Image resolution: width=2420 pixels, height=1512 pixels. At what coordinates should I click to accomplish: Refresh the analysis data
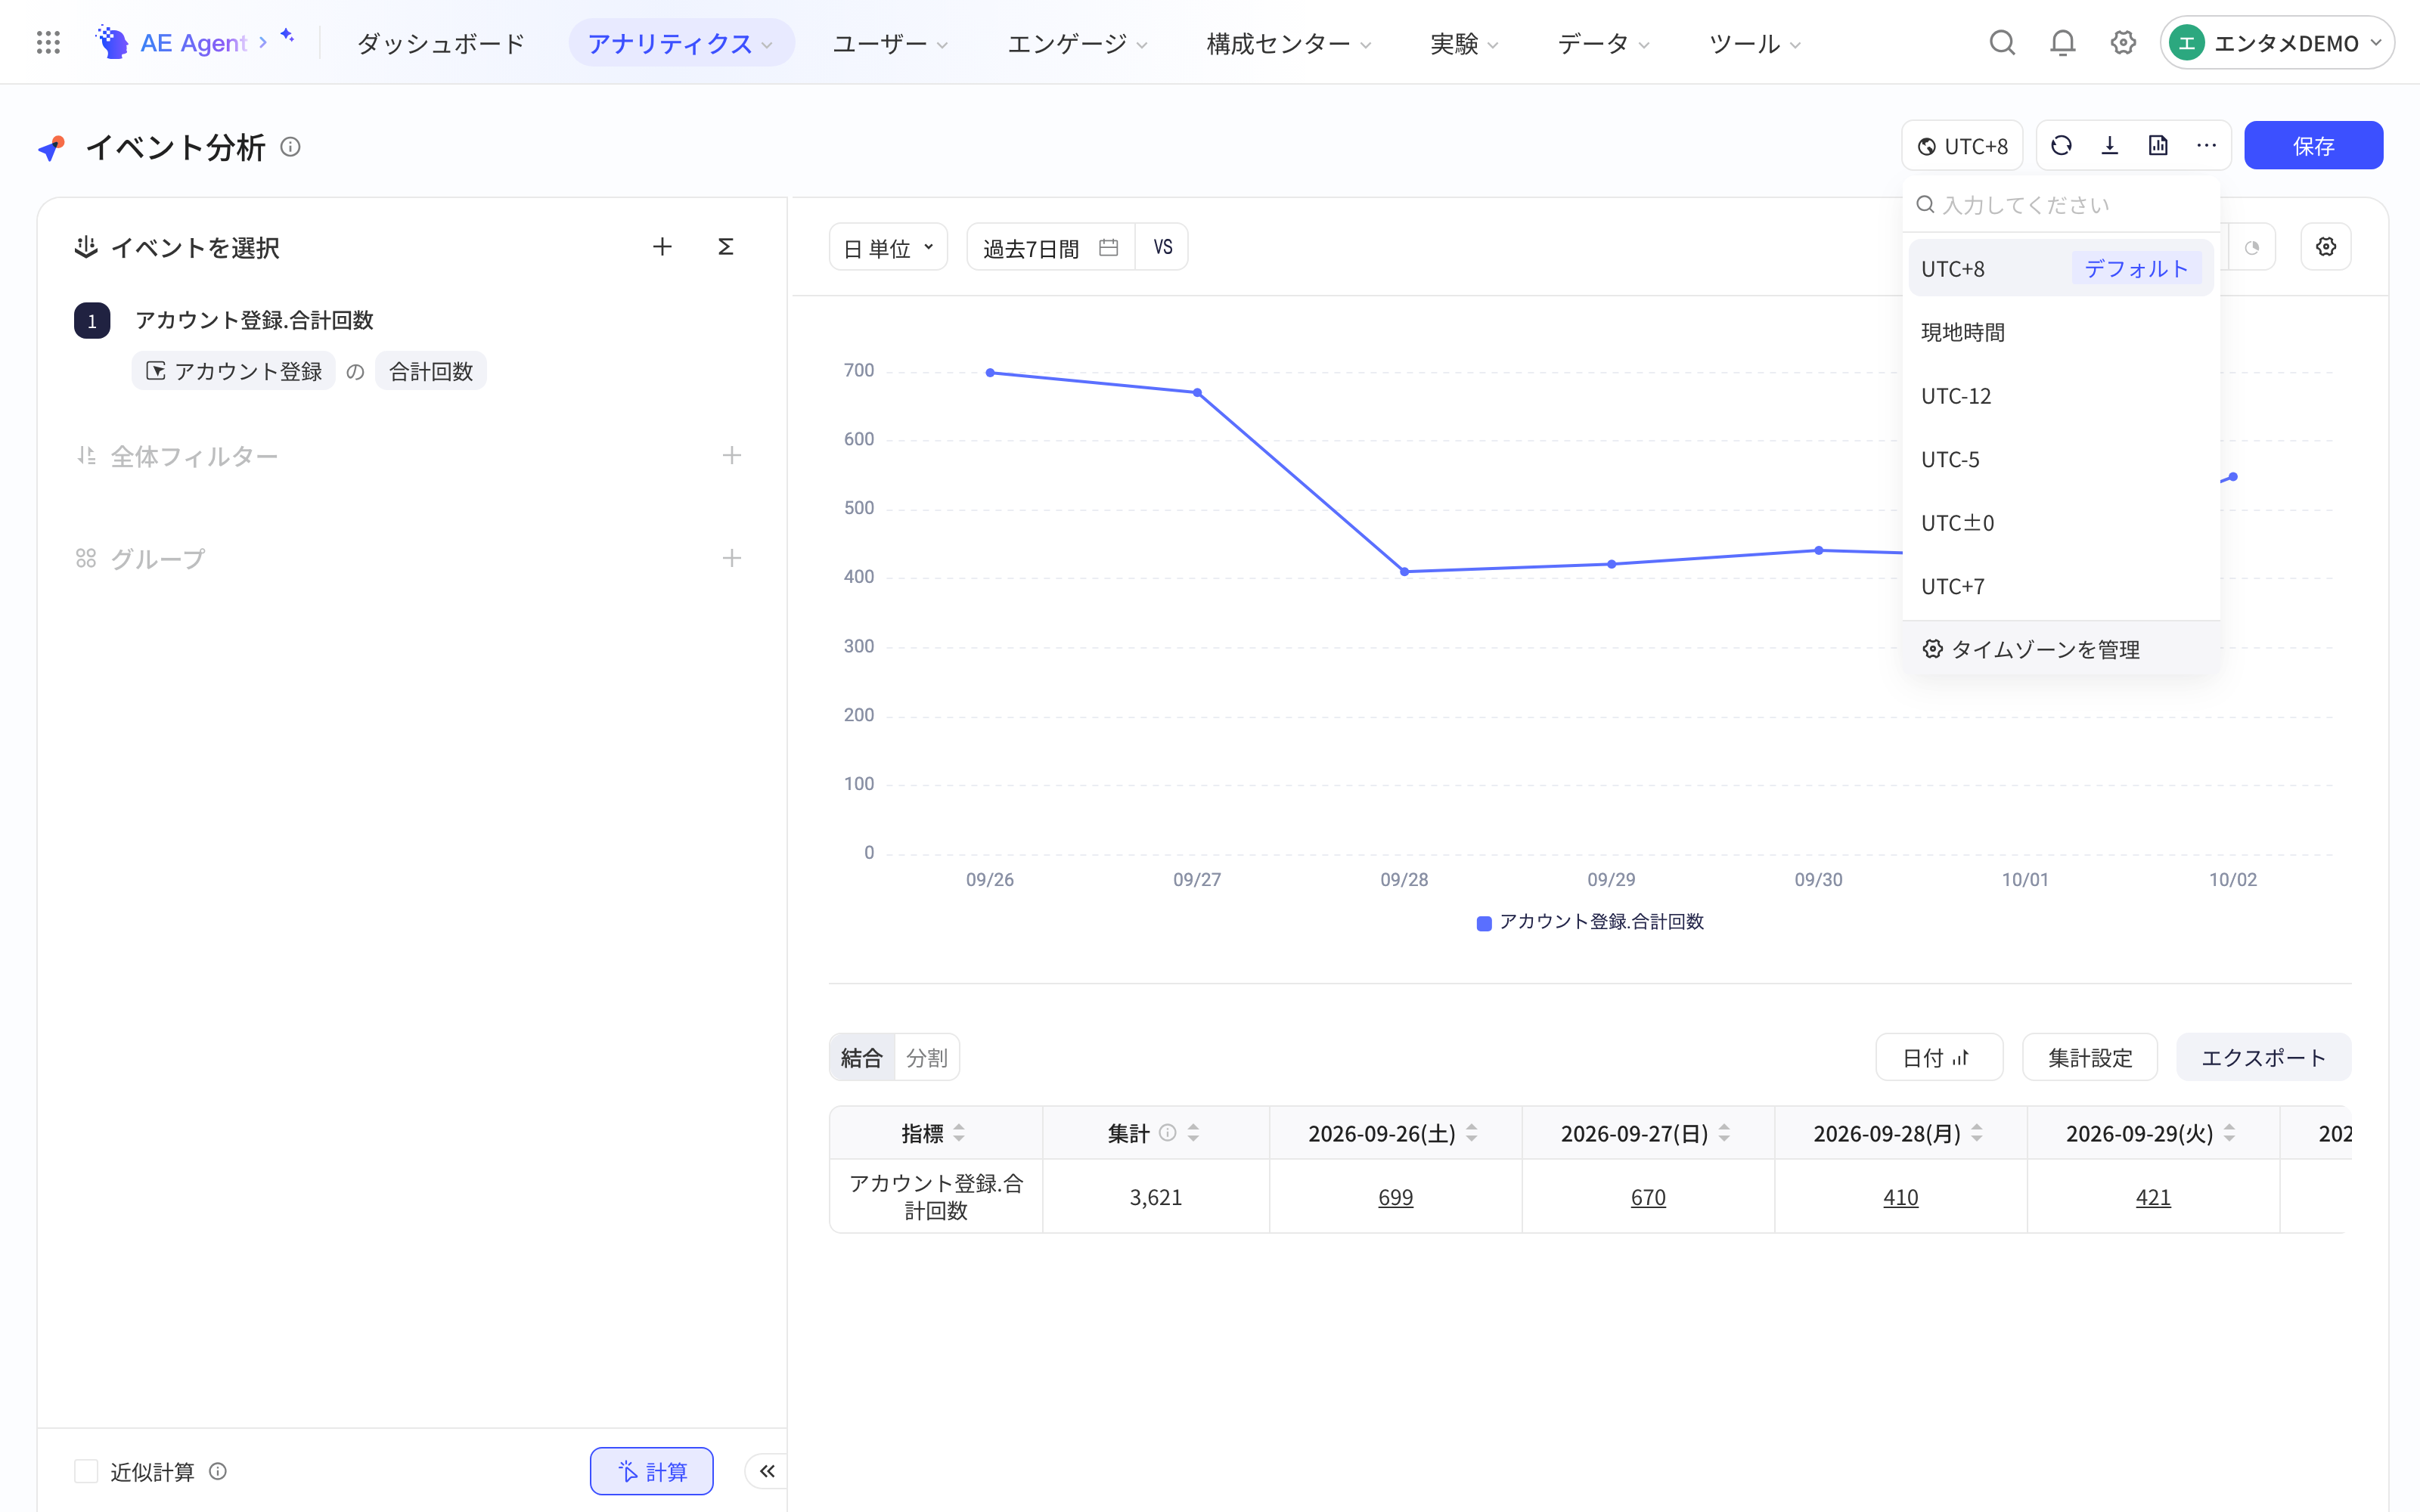click(2061, 146)
